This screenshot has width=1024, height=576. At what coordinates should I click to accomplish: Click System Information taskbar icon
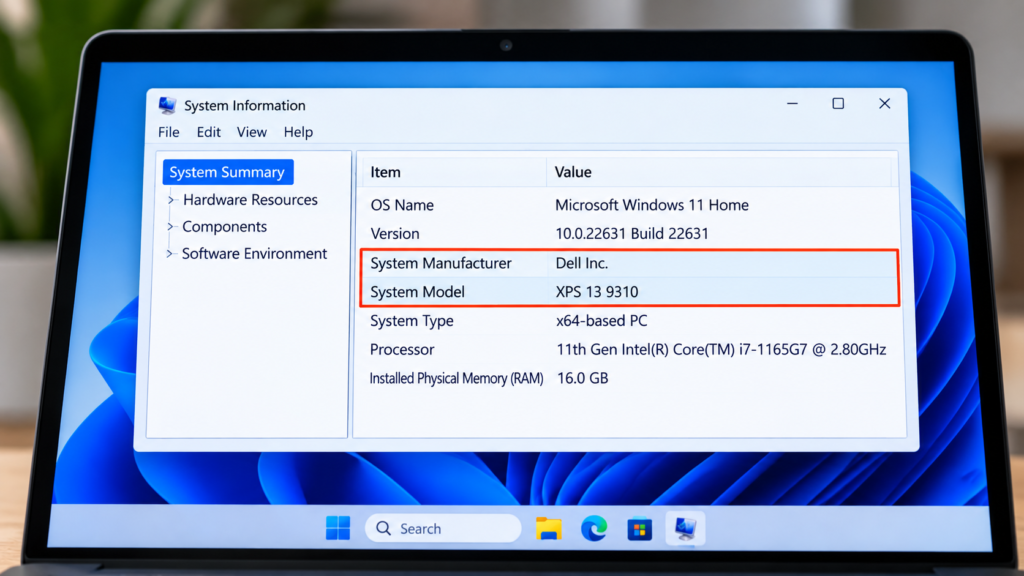point(685,528)
